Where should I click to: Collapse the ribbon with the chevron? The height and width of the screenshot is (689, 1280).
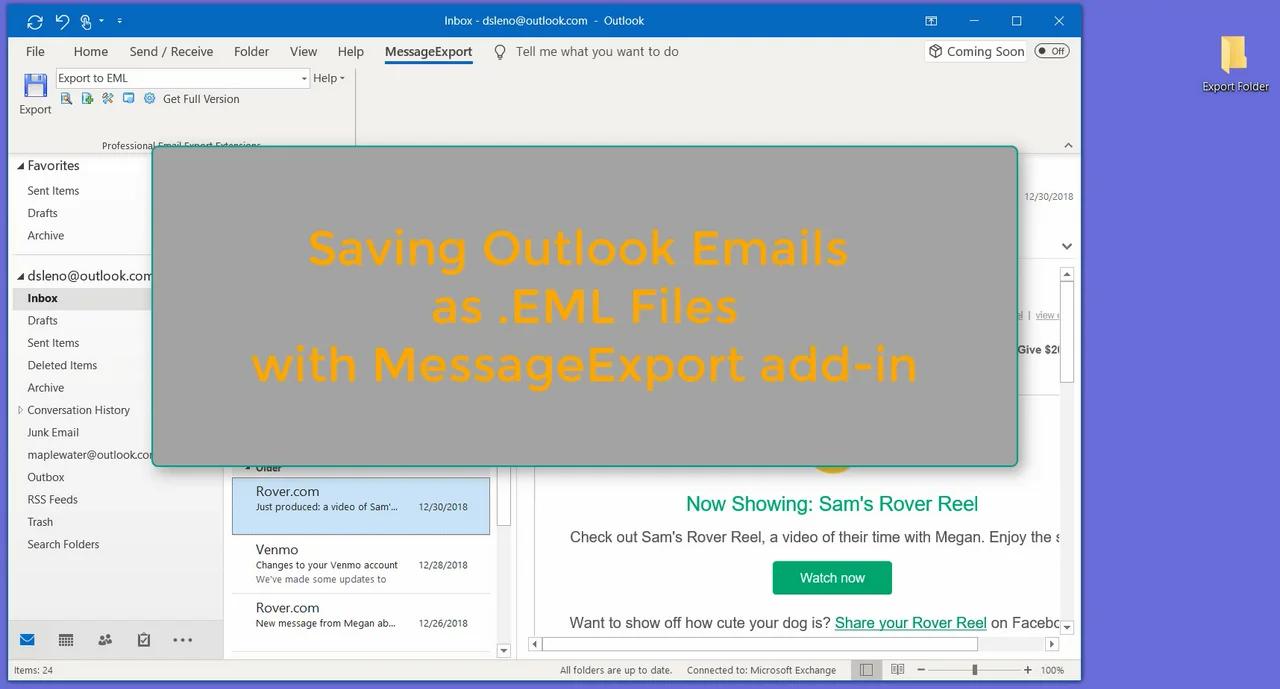1067,145
